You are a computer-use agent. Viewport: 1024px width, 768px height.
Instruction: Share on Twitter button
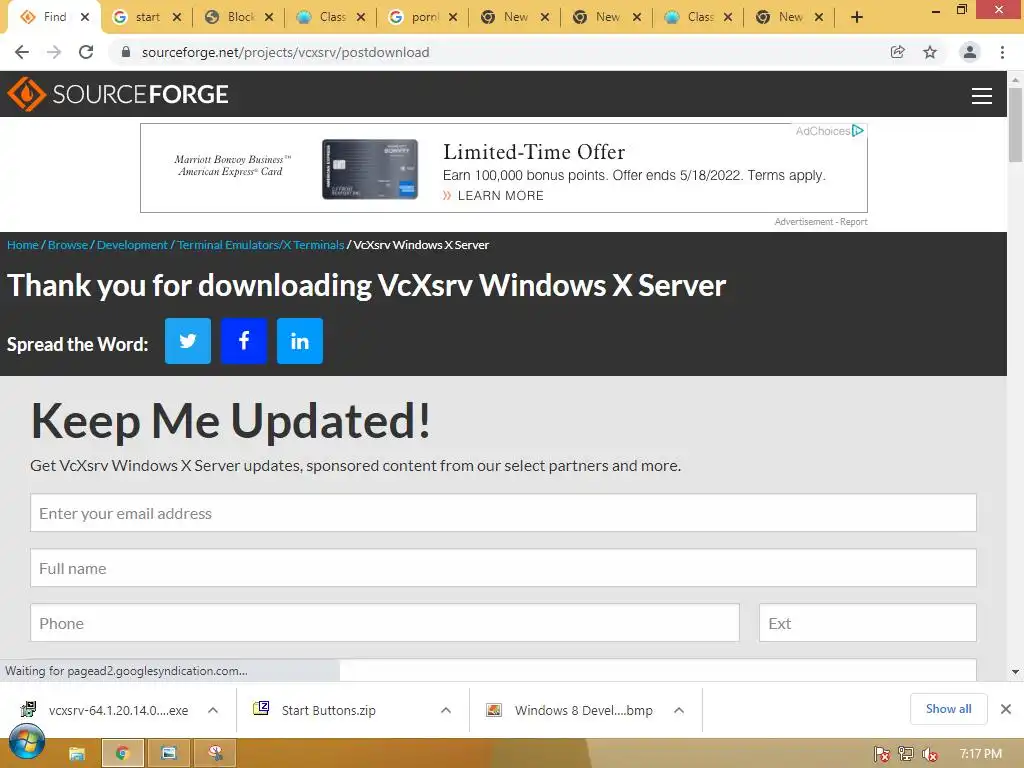point(187,341)
